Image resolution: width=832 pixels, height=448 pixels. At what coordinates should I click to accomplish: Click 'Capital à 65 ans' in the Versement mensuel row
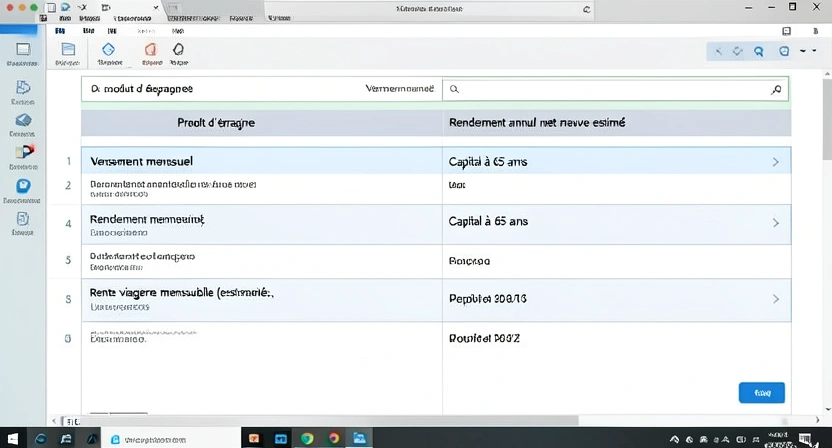click(488, 162)
